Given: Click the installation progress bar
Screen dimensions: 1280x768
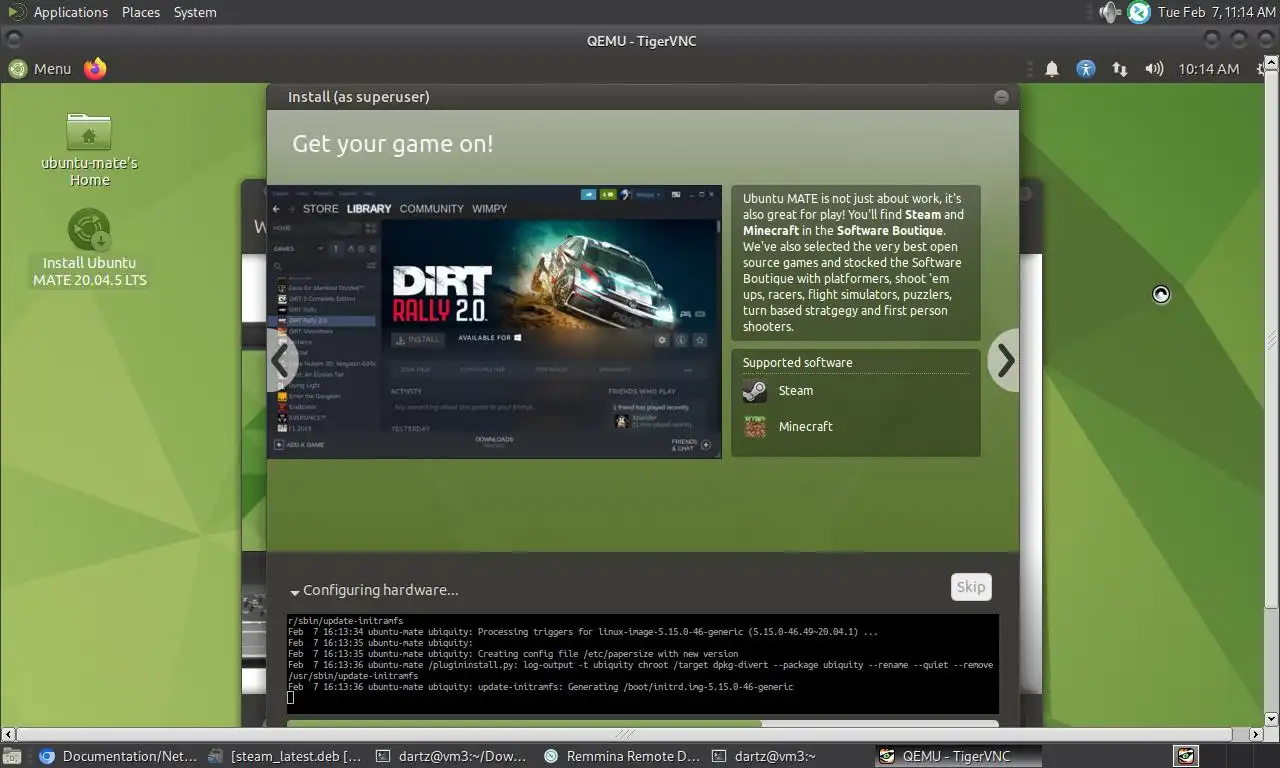Looking at the screenshot, I should click(642, 723).
